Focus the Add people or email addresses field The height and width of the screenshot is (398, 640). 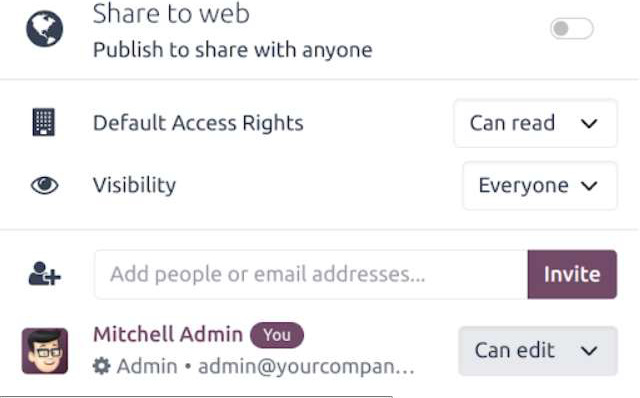pos(311,274)
